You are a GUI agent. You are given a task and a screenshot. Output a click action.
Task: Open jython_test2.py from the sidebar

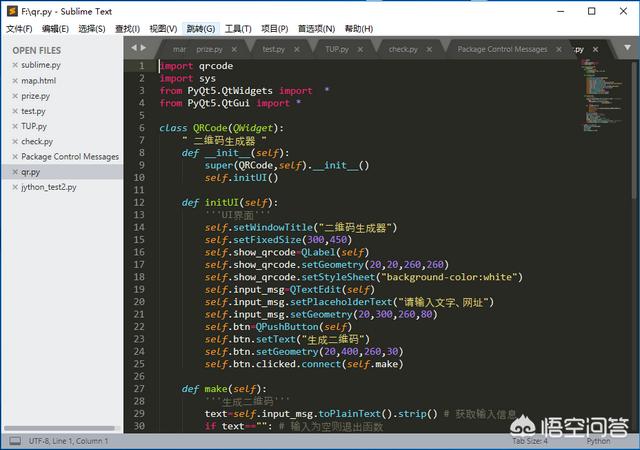[49, 187]
